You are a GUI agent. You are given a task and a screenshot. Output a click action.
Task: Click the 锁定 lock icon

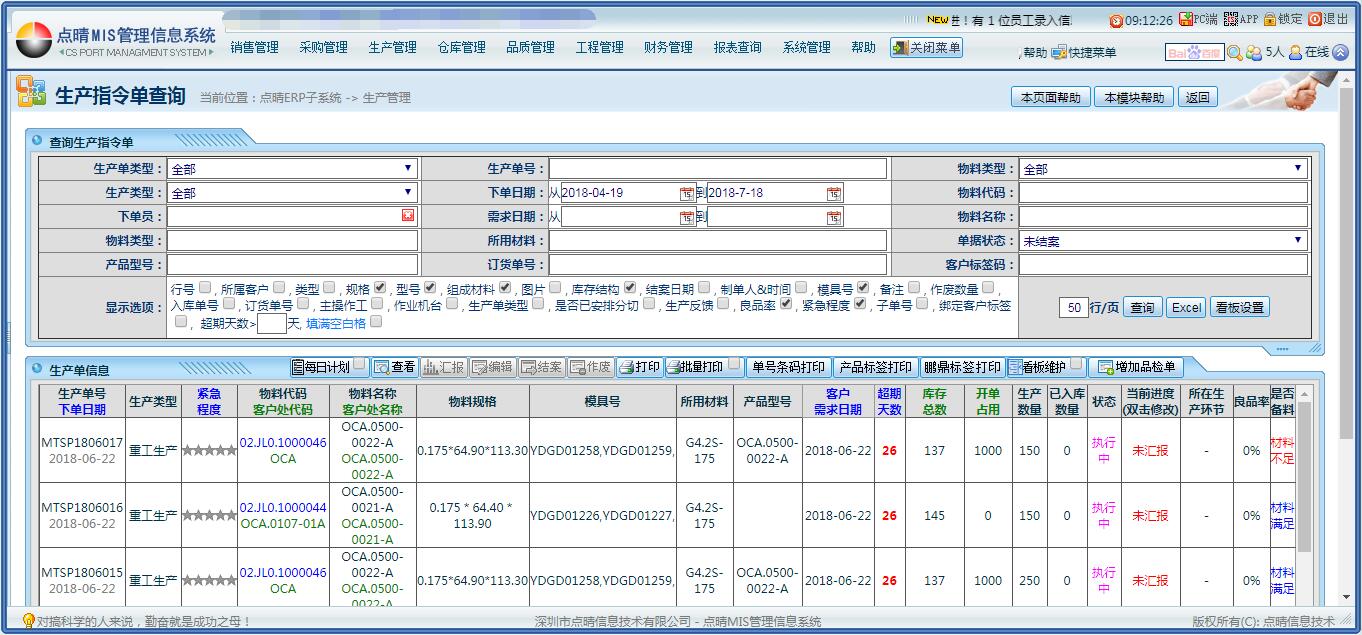click(1270, 20)
